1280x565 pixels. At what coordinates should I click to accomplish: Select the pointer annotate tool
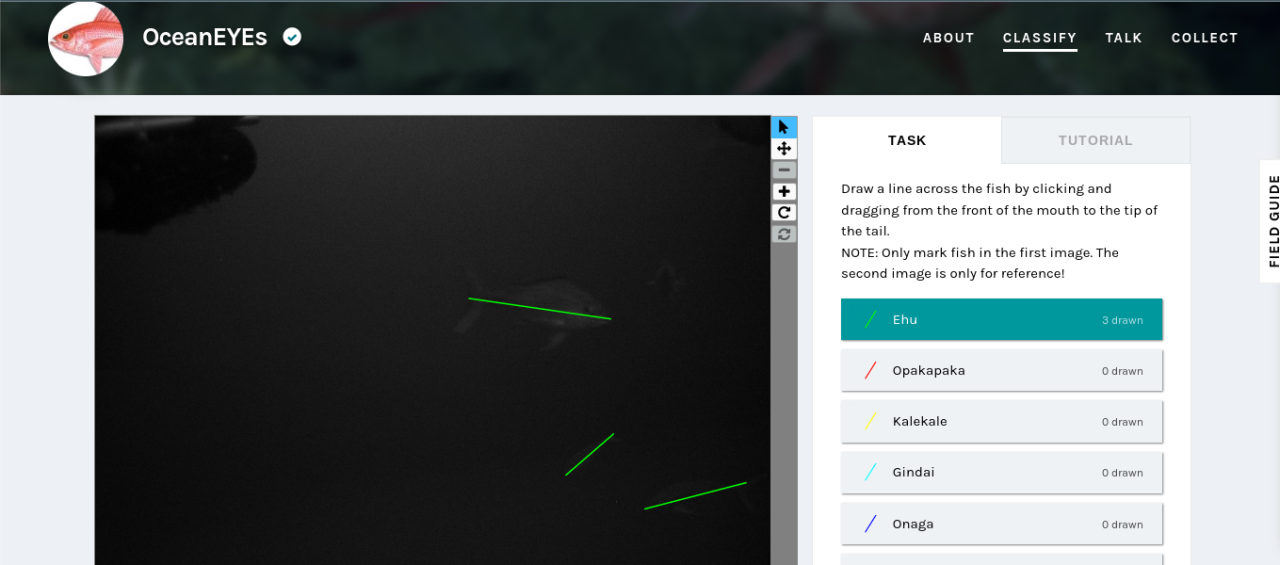784,127
